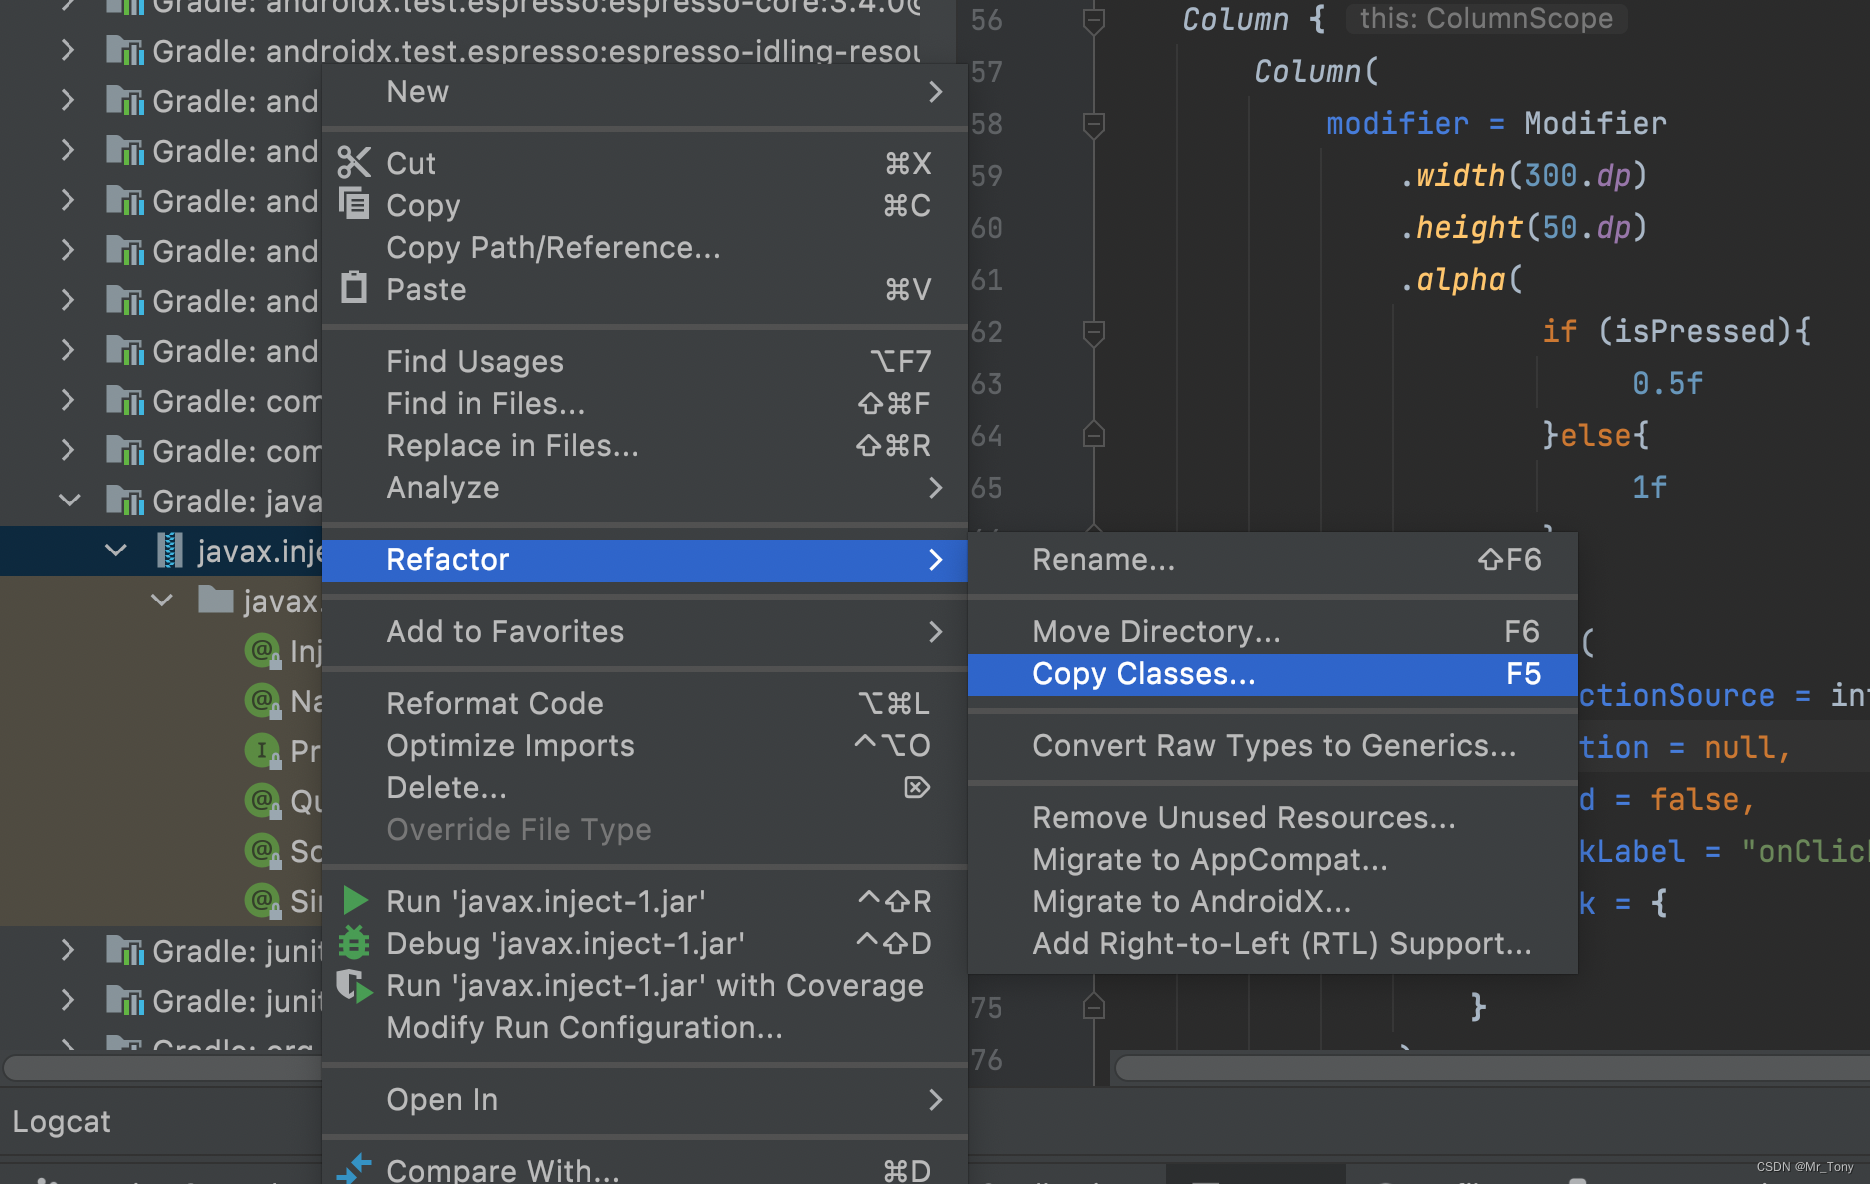
Task: Click the annotation icon beside Si class
Action: tap(263, 901)
